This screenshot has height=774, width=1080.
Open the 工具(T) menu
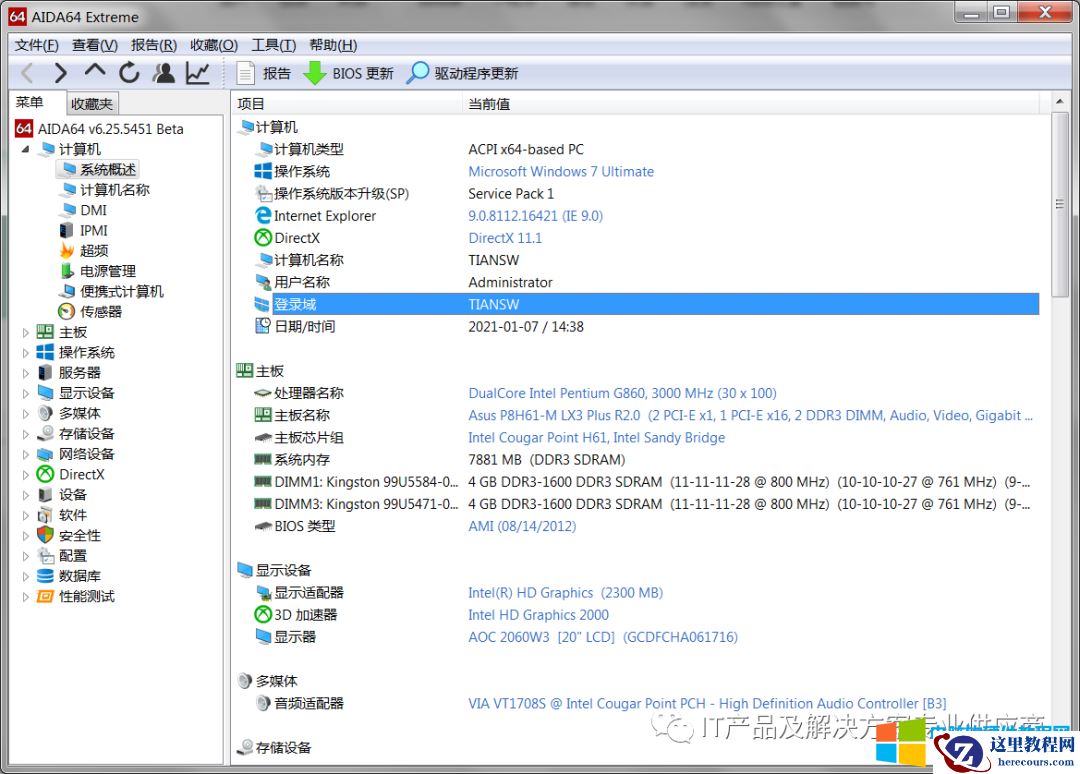point(273,45)
